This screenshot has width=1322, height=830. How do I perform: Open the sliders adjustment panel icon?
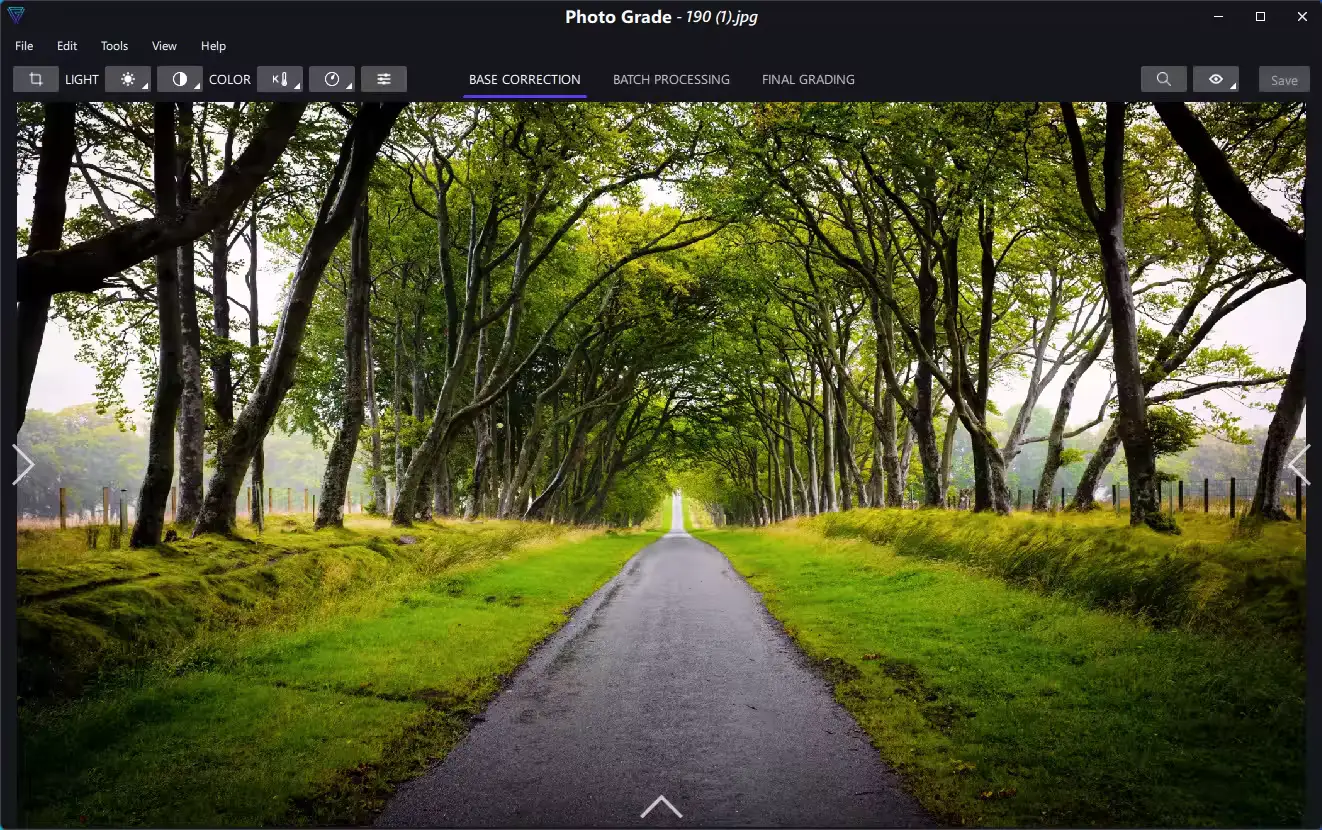pyautogui.click(x=384, y=78)
